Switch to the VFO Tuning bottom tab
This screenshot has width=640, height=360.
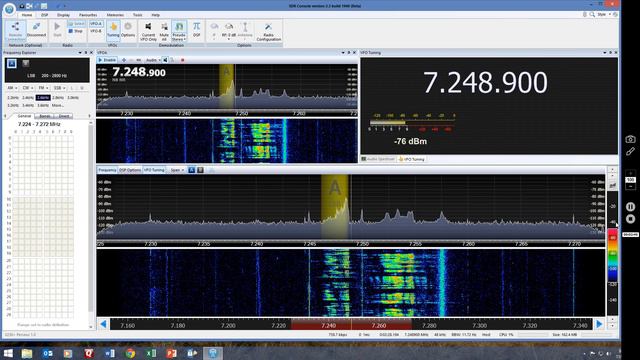coord(412,159)
